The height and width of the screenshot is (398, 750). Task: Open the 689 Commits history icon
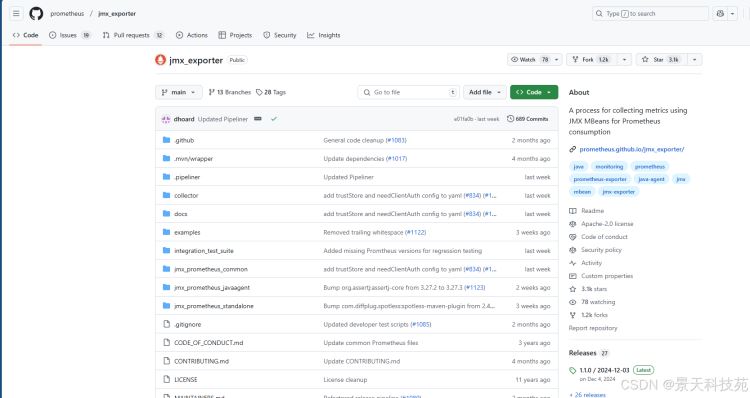[x=510, y=119]
